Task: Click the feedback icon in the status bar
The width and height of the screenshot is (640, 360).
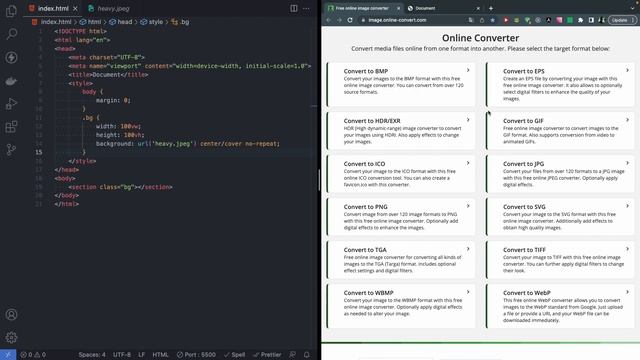Action: point(293,355)
